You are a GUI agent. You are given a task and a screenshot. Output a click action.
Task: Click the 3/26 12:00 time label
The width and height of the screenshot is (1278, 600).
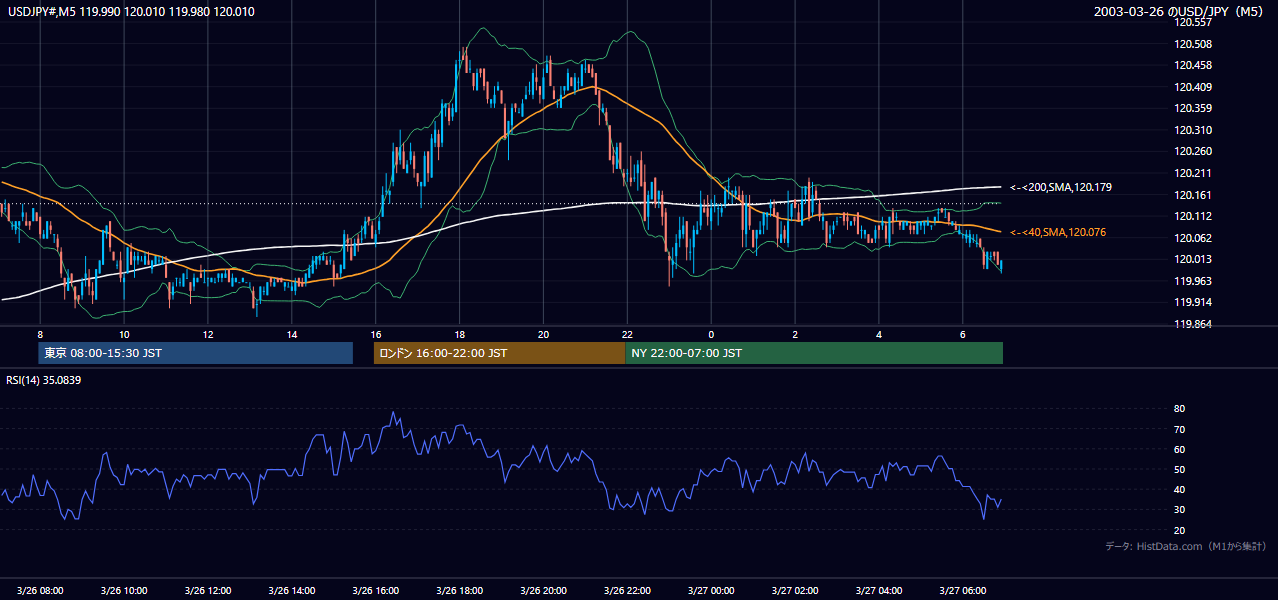click(207, 591)
